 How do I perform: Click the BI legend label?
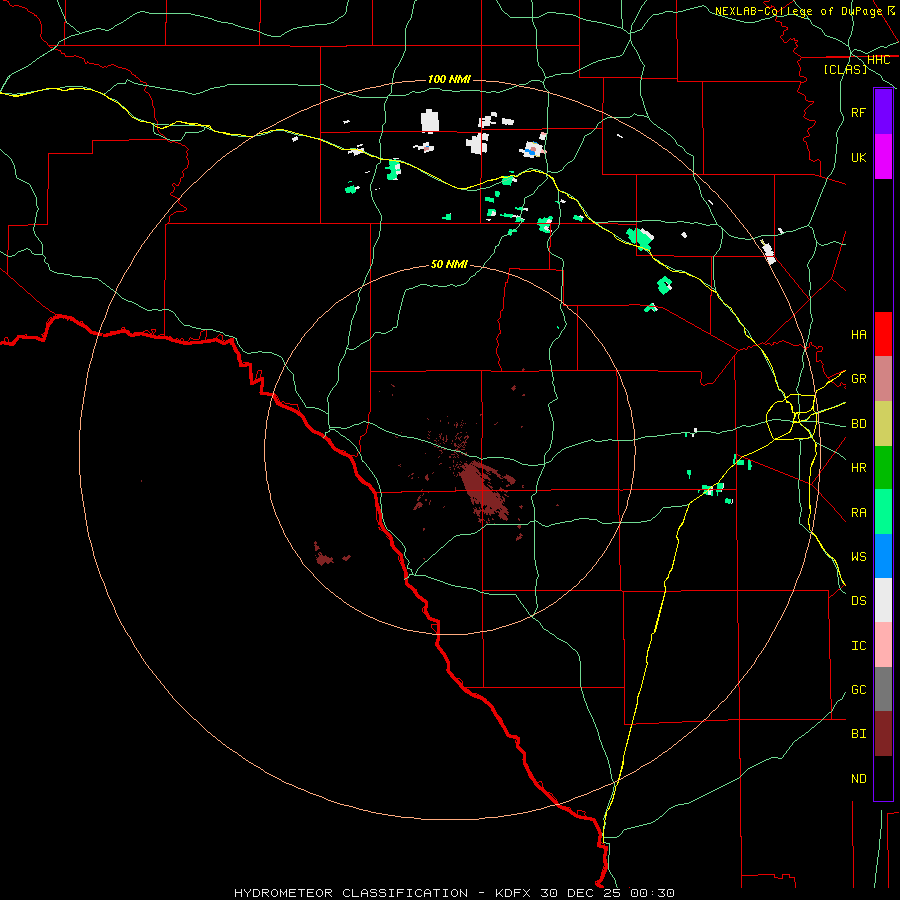(x=858, y=734)
